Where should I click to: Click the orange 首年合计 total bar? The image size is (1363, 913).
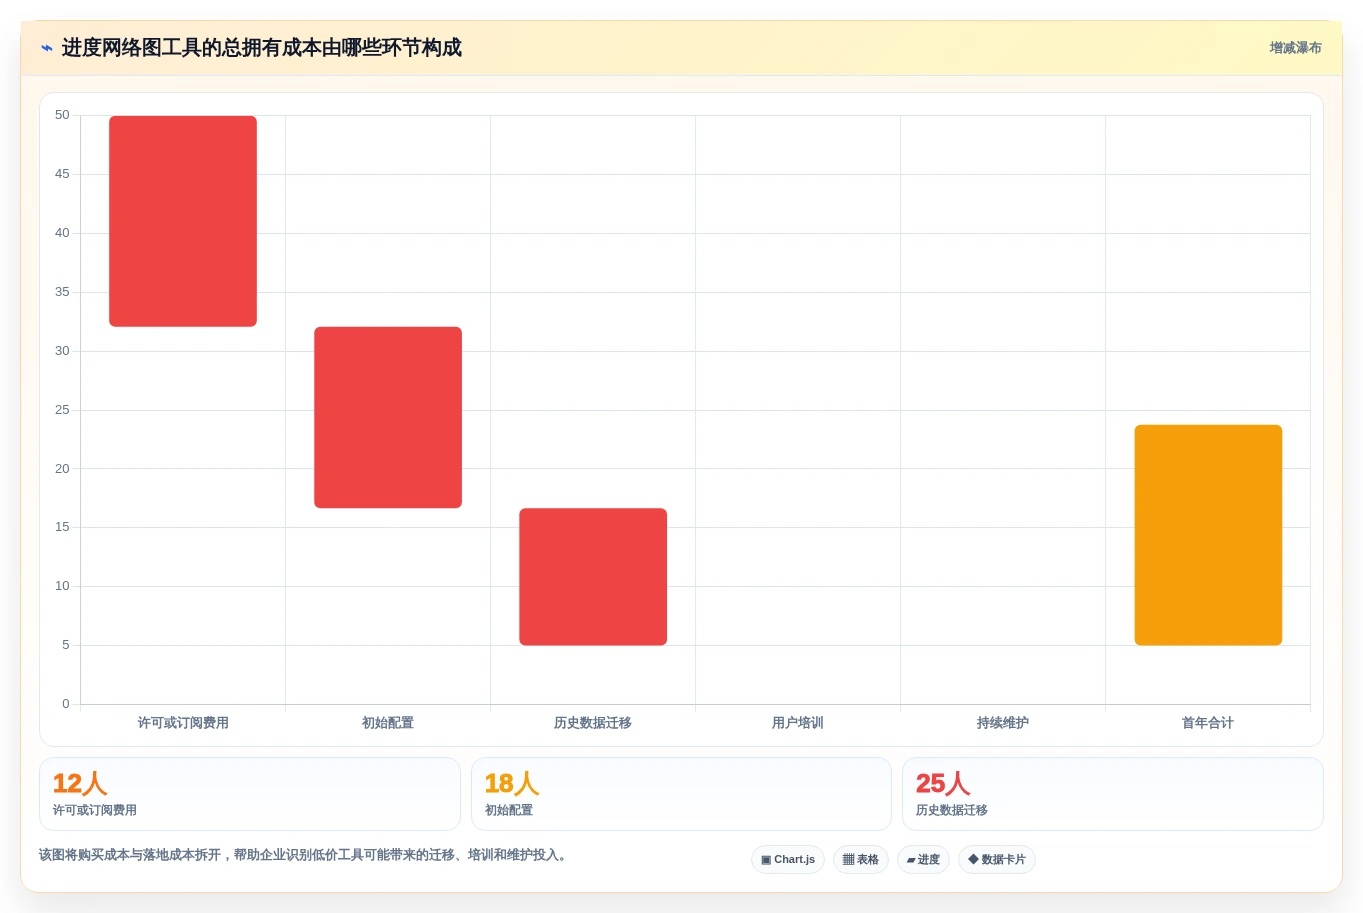(x=1208, y=535)
